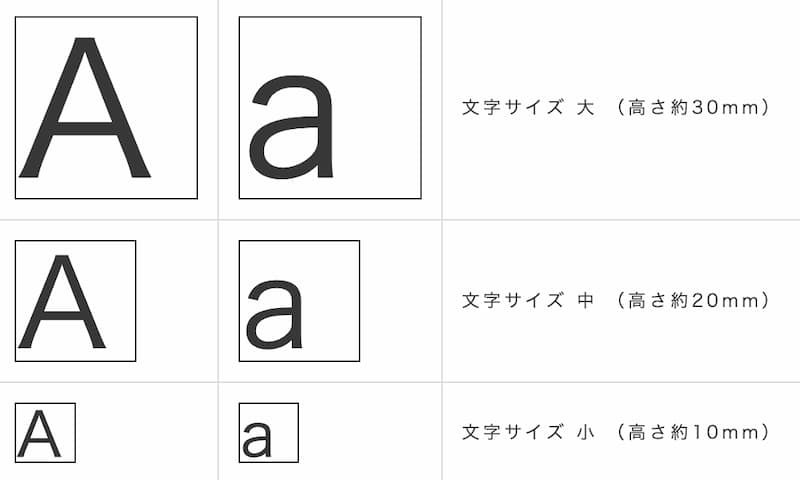Click the 文字サイズ 小 (高さ約10mm) label
Screen dimensions: 800x480
[615, 432]
